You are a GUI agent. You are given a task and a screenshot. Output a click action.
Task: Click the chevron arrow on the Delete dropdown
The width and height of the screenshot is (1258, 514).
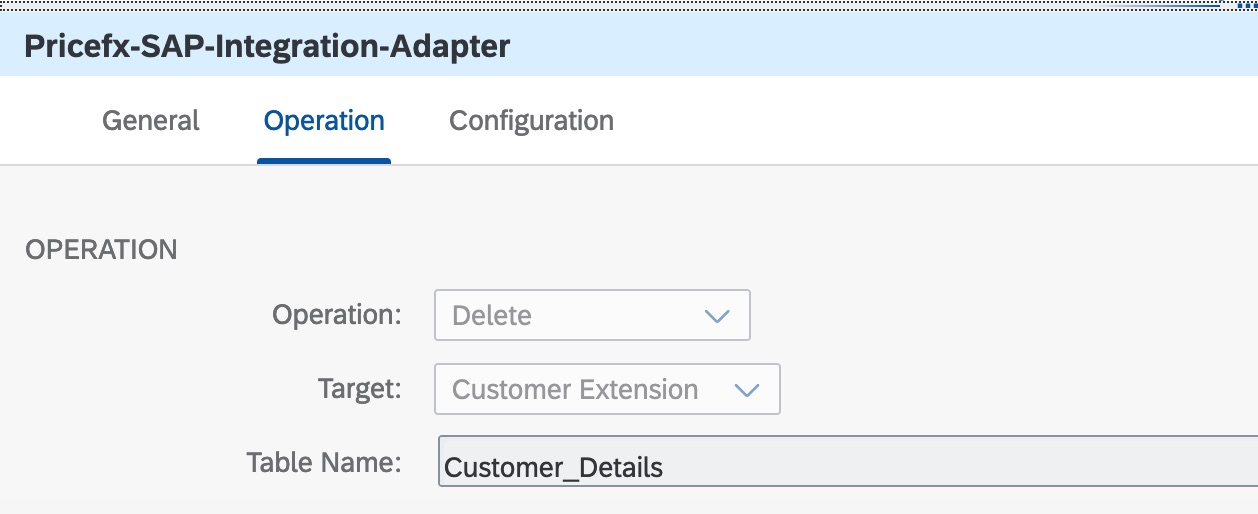(717, 316)
